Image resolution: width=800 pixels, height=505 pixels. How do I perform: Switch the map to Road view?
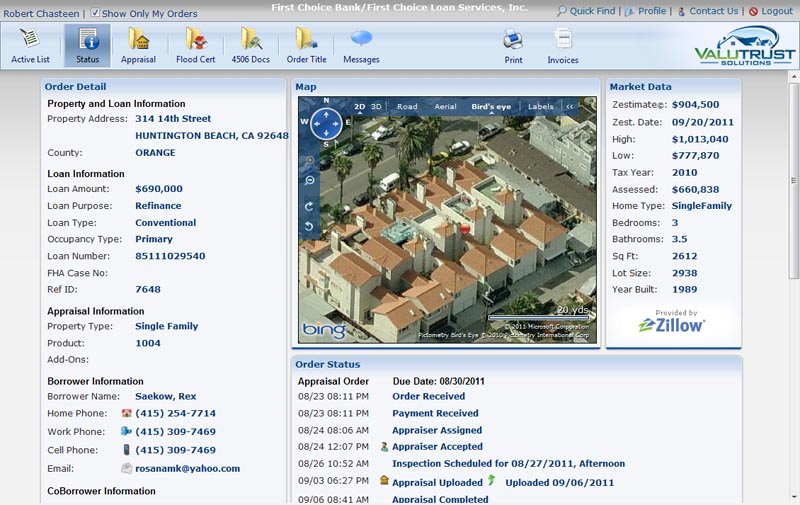(407, 106)
